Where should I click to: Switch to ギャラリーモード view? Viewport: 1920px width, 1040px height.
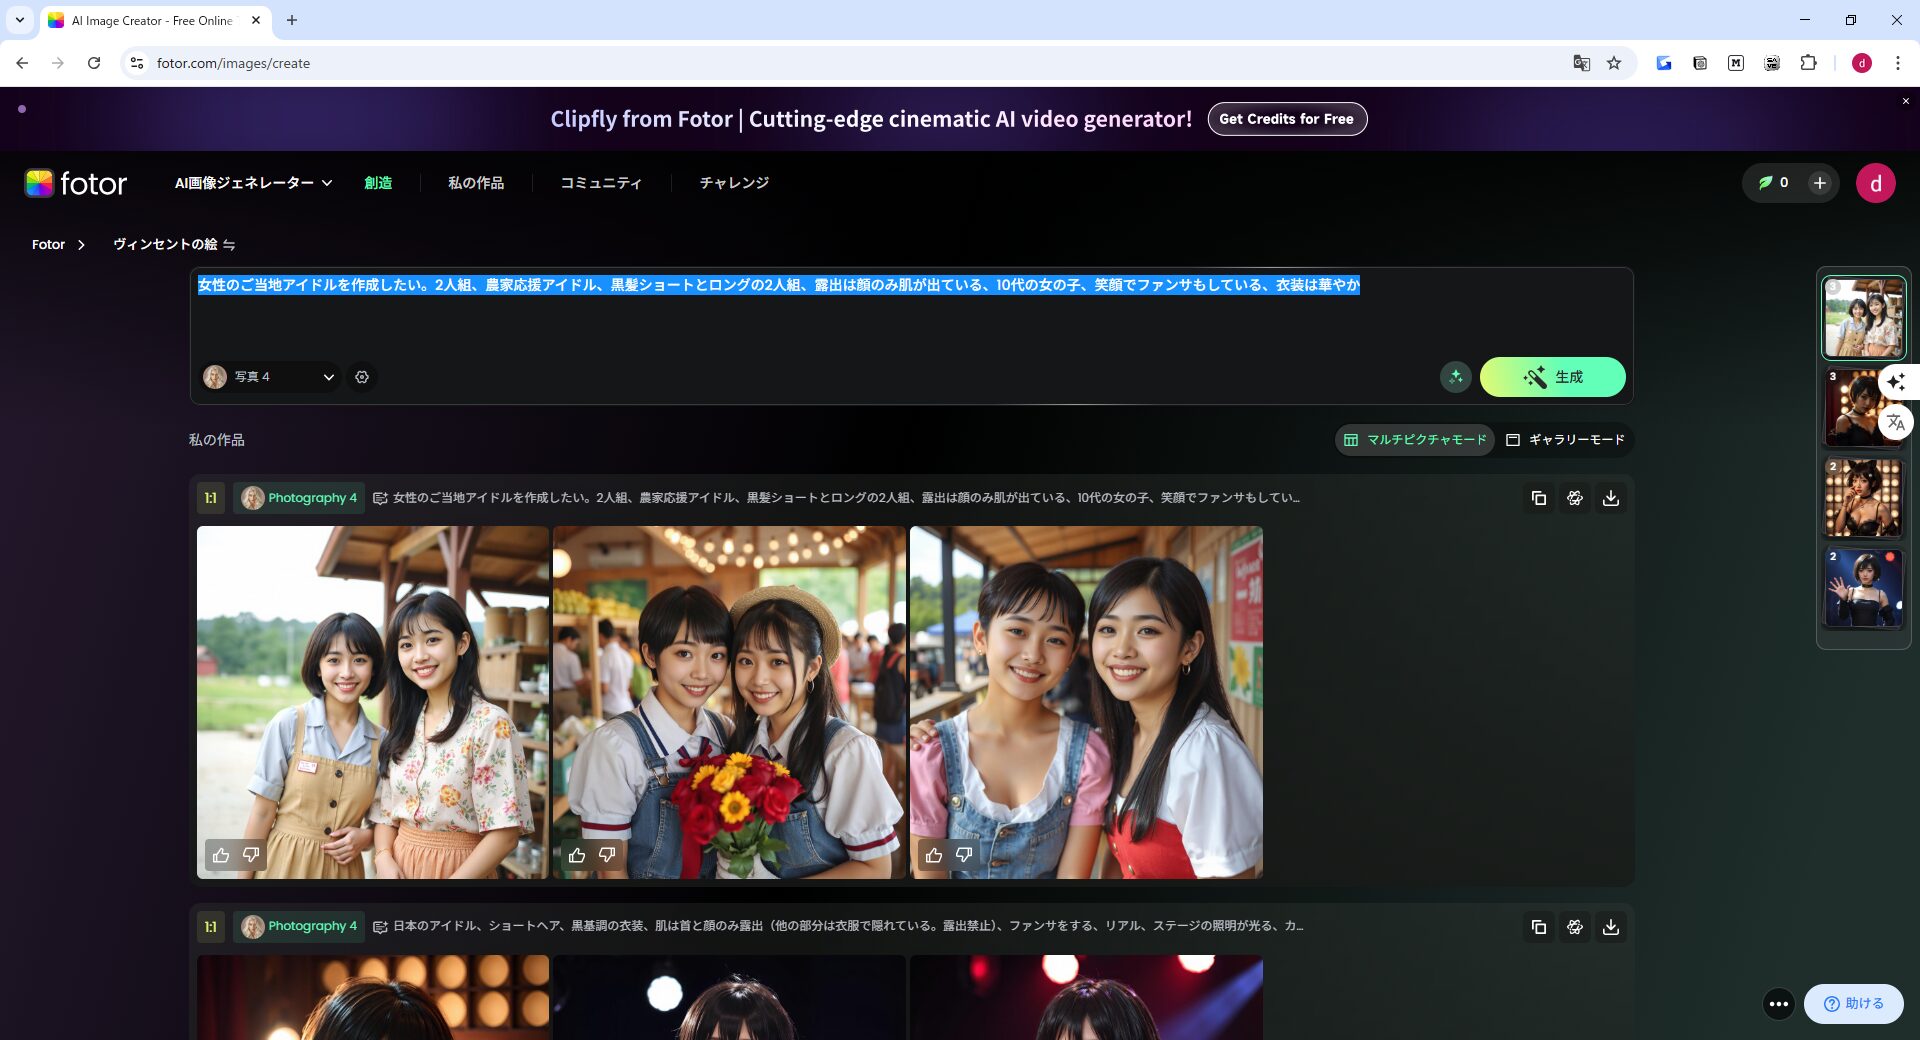click(1565, 440)
